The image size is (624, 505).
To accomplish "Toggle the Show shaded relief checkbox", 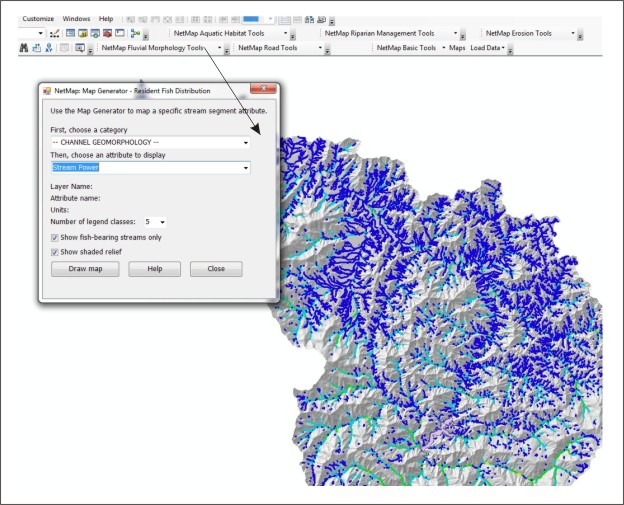I will 55,252.
